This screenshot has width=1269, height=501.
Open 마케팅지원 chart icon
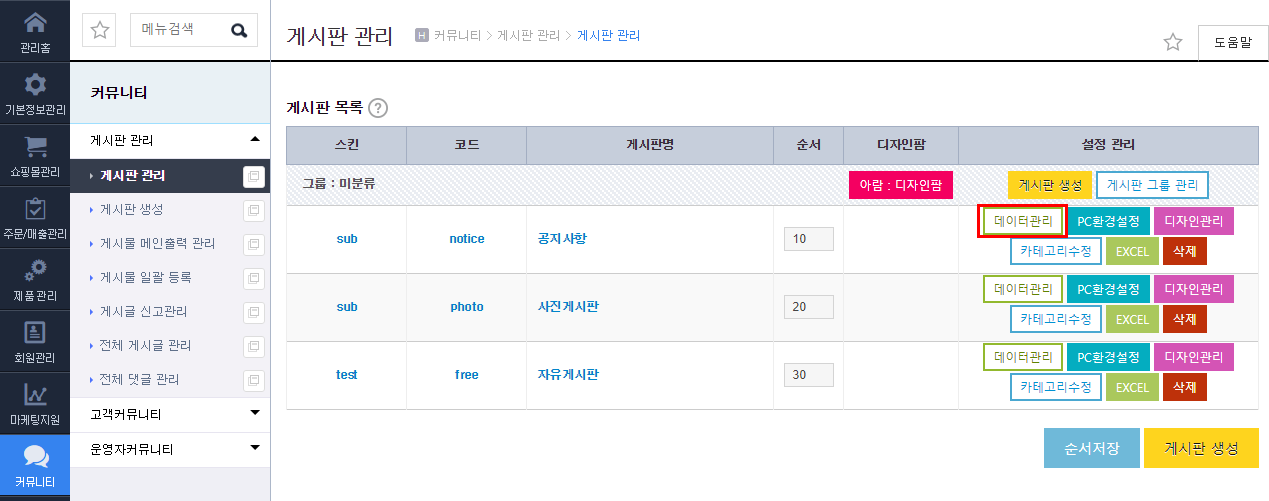click(35, 394)
